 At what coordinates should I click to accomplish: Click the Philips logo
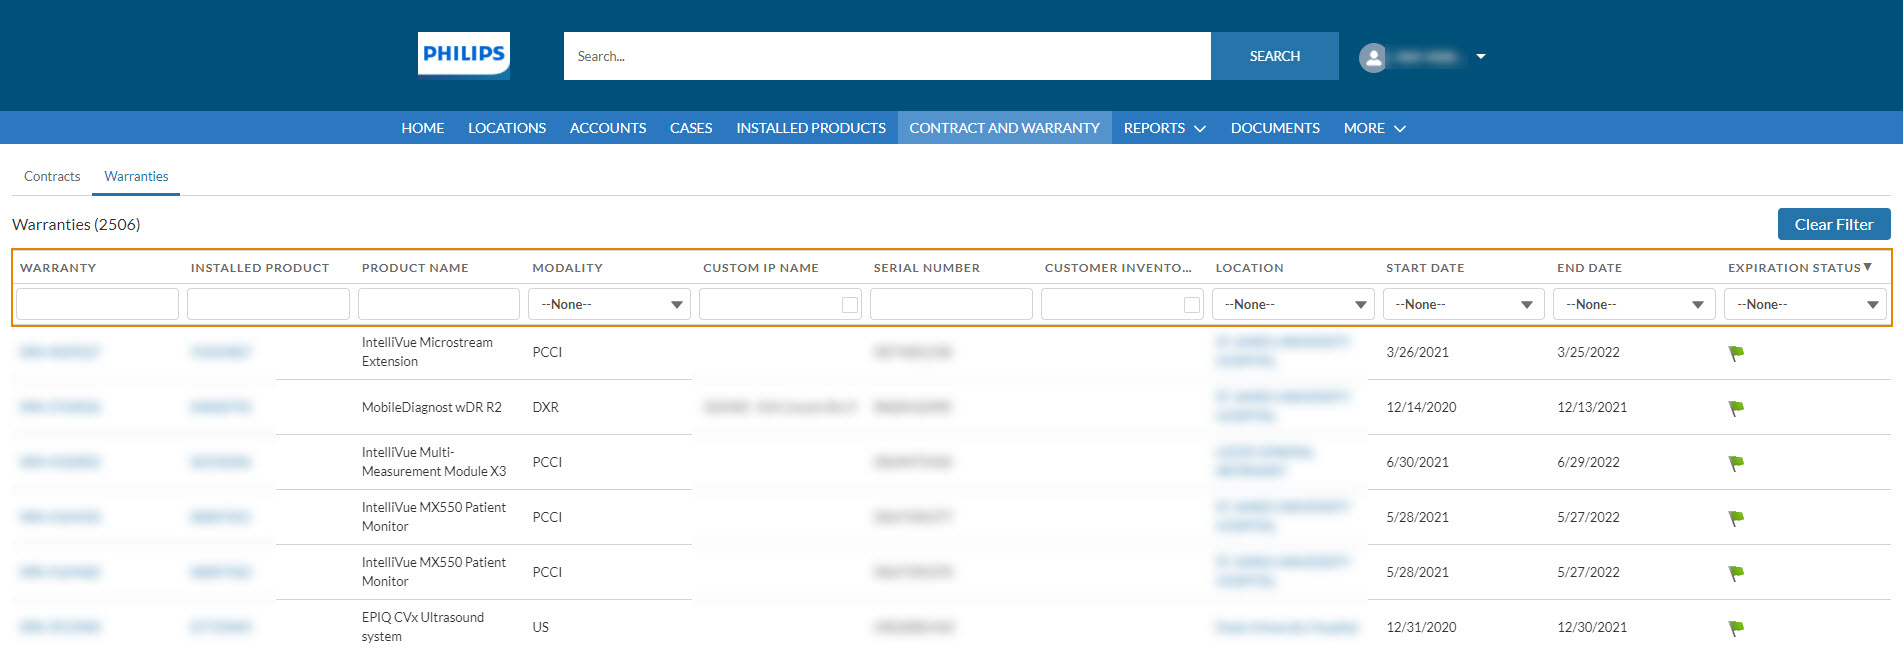click(x=463, y=55)
